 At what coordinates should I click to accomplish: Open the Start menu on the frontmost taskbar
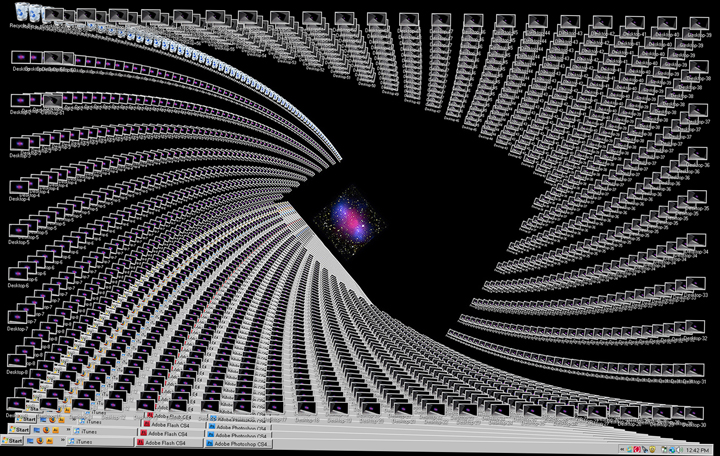tap(16, 443)
